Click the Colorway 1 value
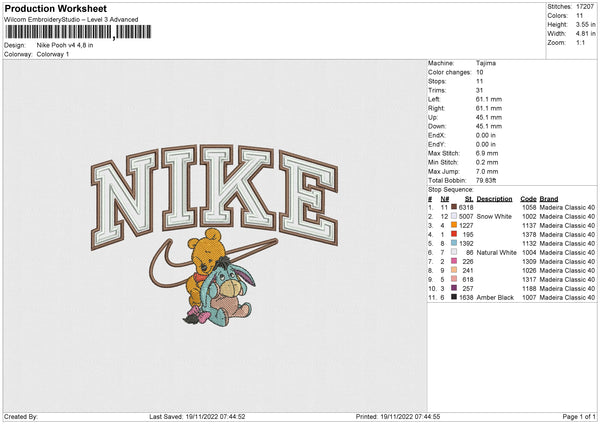The image size is (600, 424). point(53,54)
